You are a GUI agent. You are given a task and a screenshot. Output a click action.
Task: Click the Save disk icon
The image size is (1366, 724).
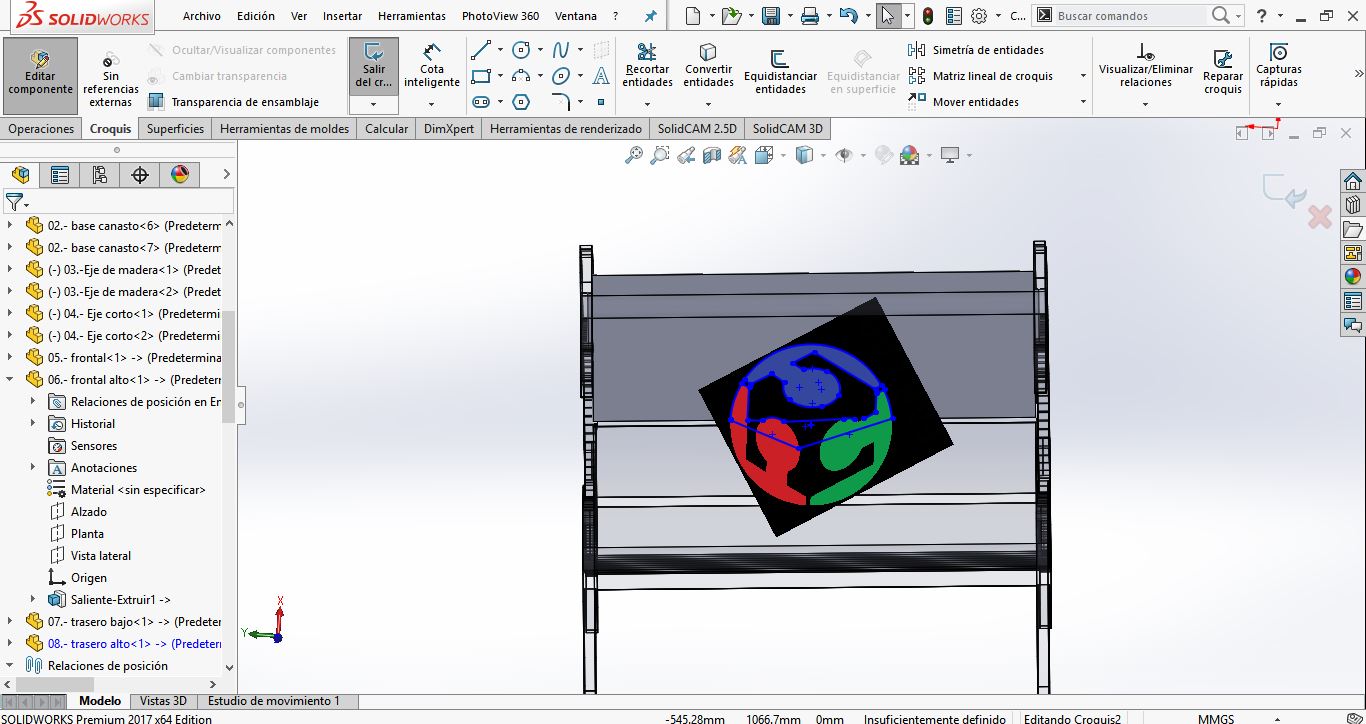(770, 16)
